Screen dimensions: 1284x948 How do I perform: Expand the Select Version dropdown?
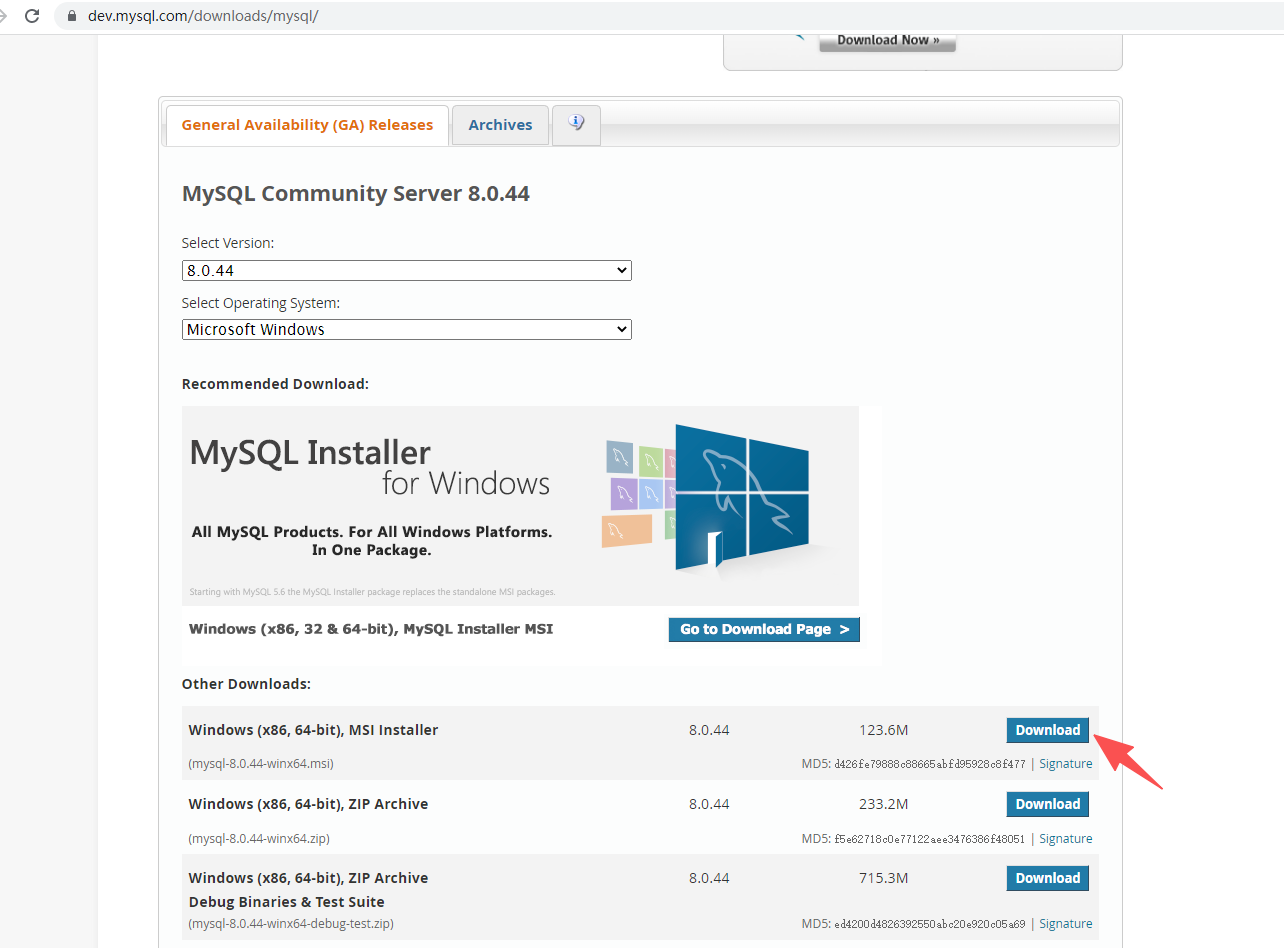point(406,271)
